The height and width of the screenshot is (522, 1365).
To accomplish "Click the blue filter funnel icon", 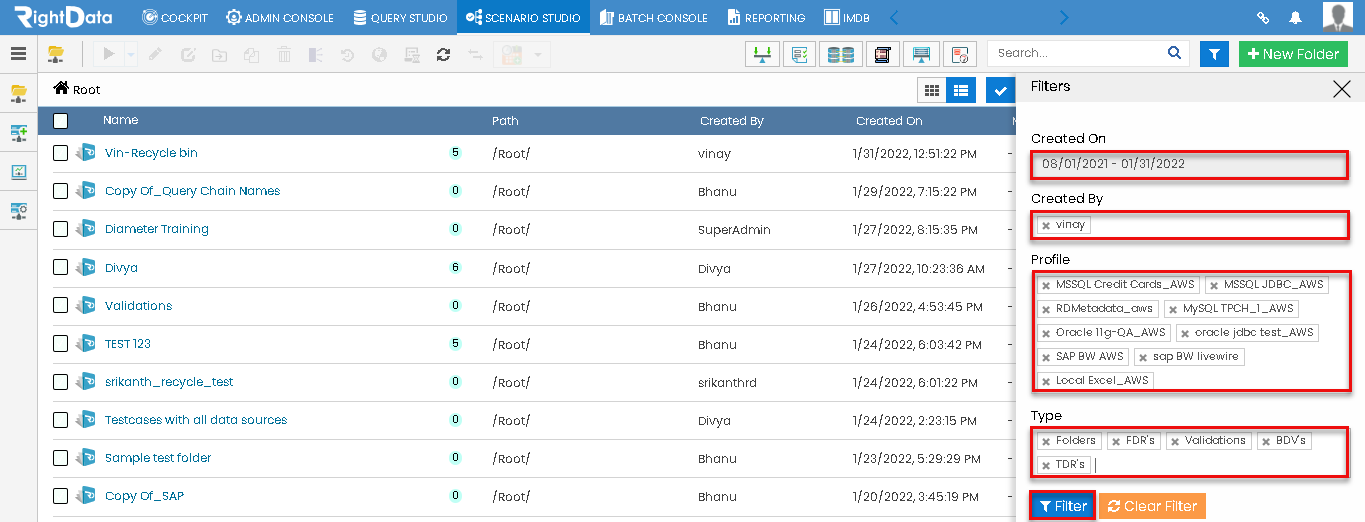I will pyautogui.click(x=1214, y=54).
